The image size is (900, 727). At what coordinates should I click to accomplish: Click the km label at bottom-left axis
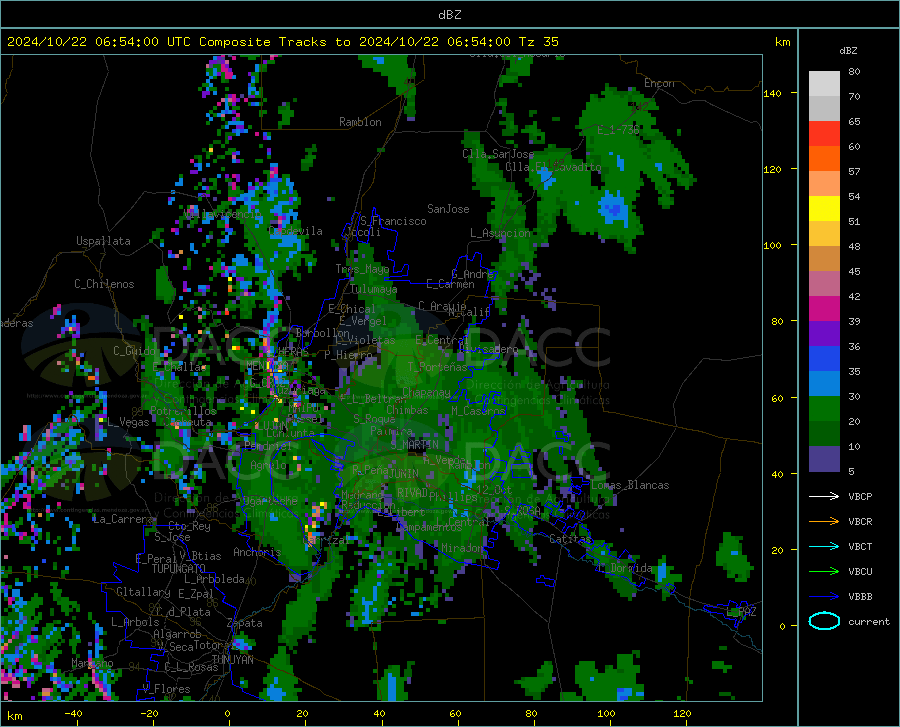[x=14, y=716]
